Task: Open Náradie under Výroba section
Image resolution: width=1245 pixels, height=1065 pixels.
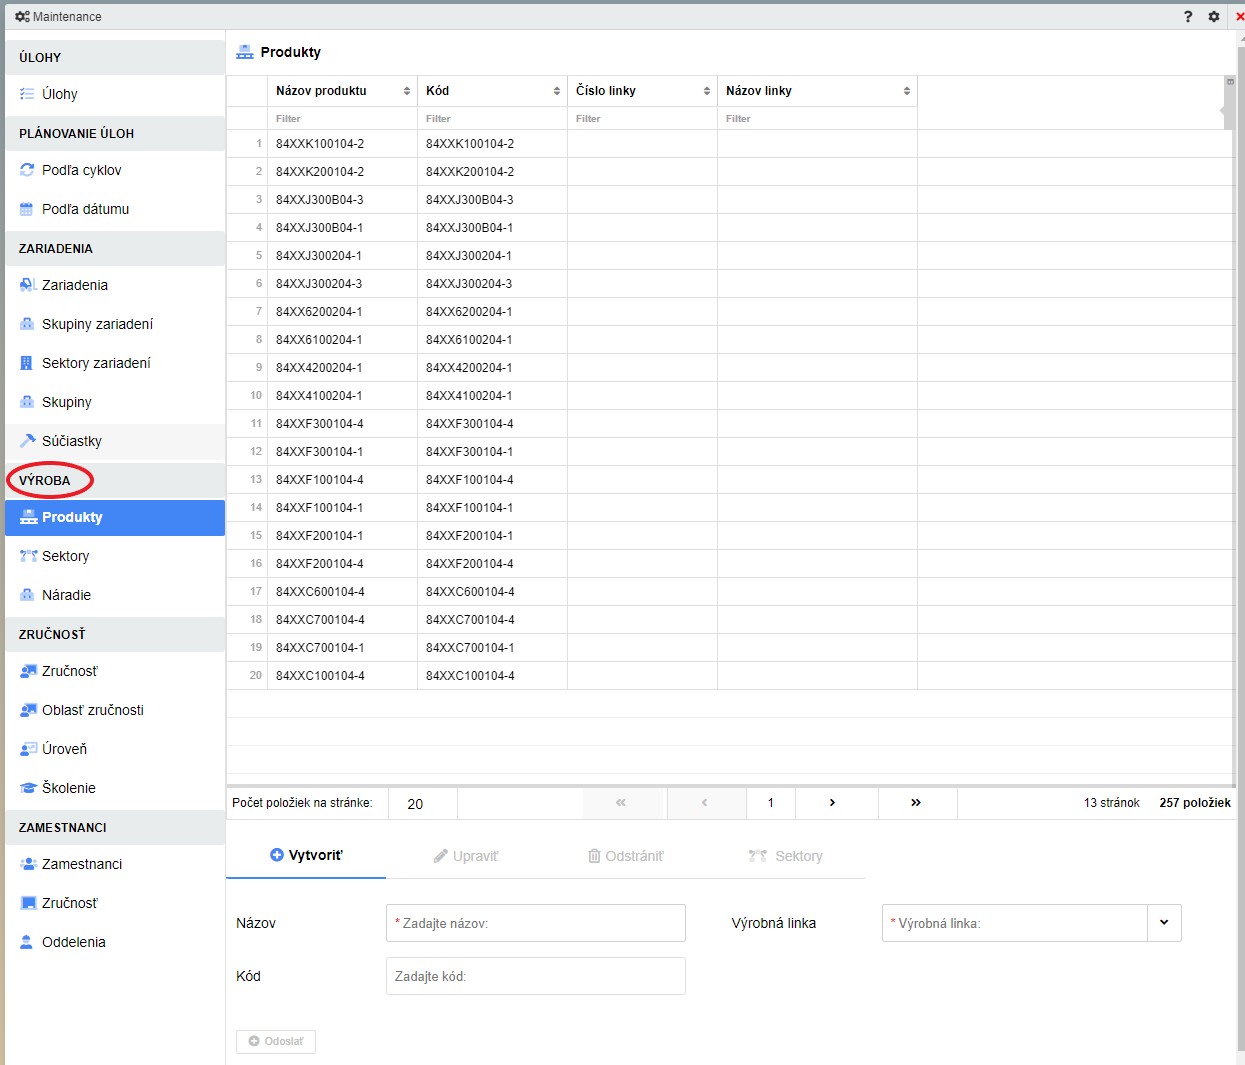Action: [x=66, y=595]
